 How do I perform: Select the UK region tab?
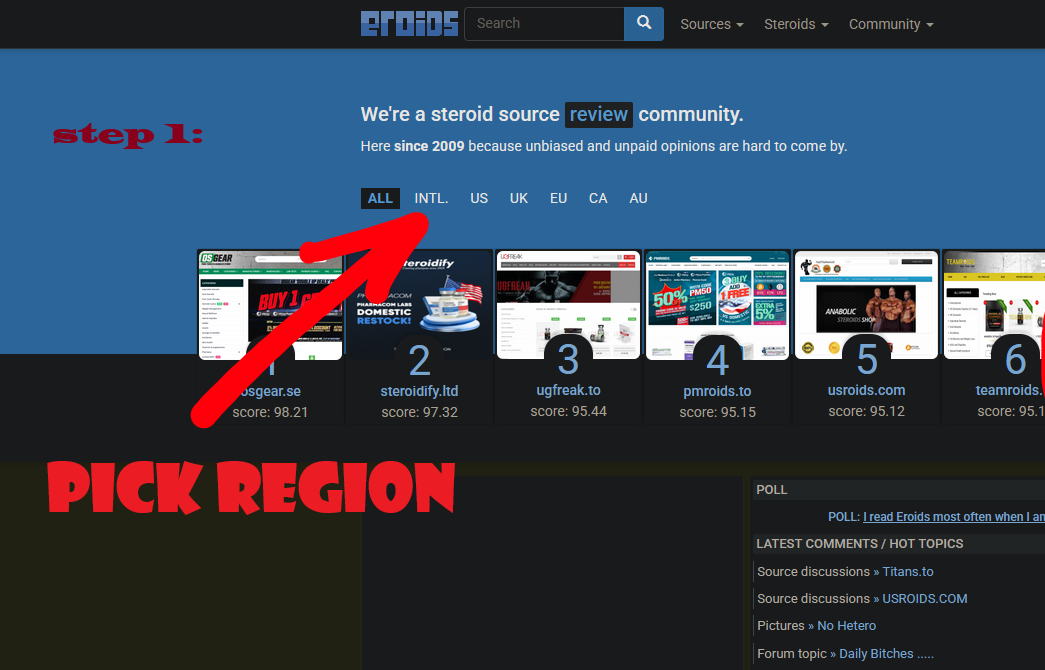(519, 198)
